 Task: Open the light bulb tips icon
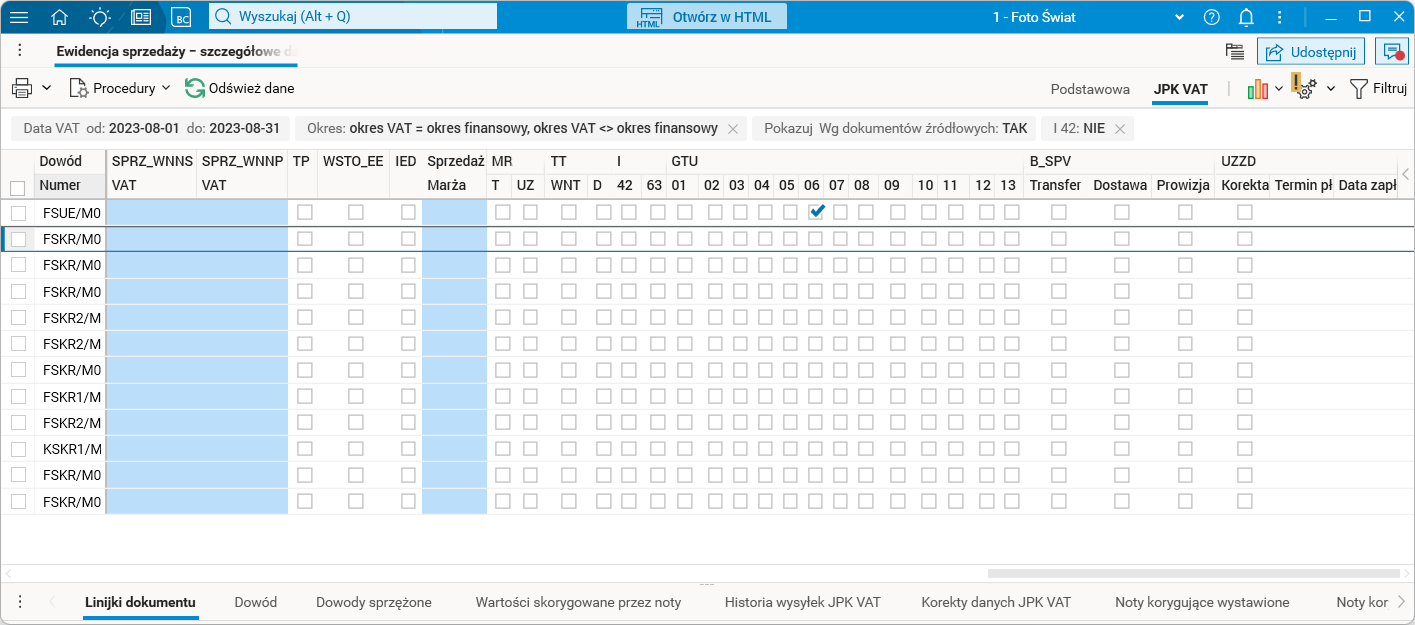[x=100, y=17]
